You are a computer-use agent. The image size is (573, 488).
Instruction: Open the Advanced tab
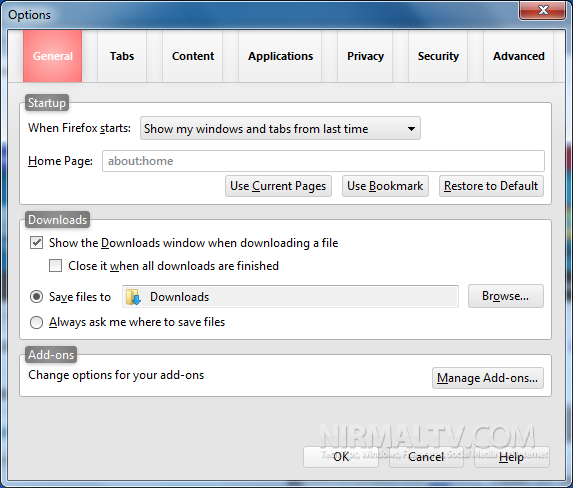click(519, 56)
